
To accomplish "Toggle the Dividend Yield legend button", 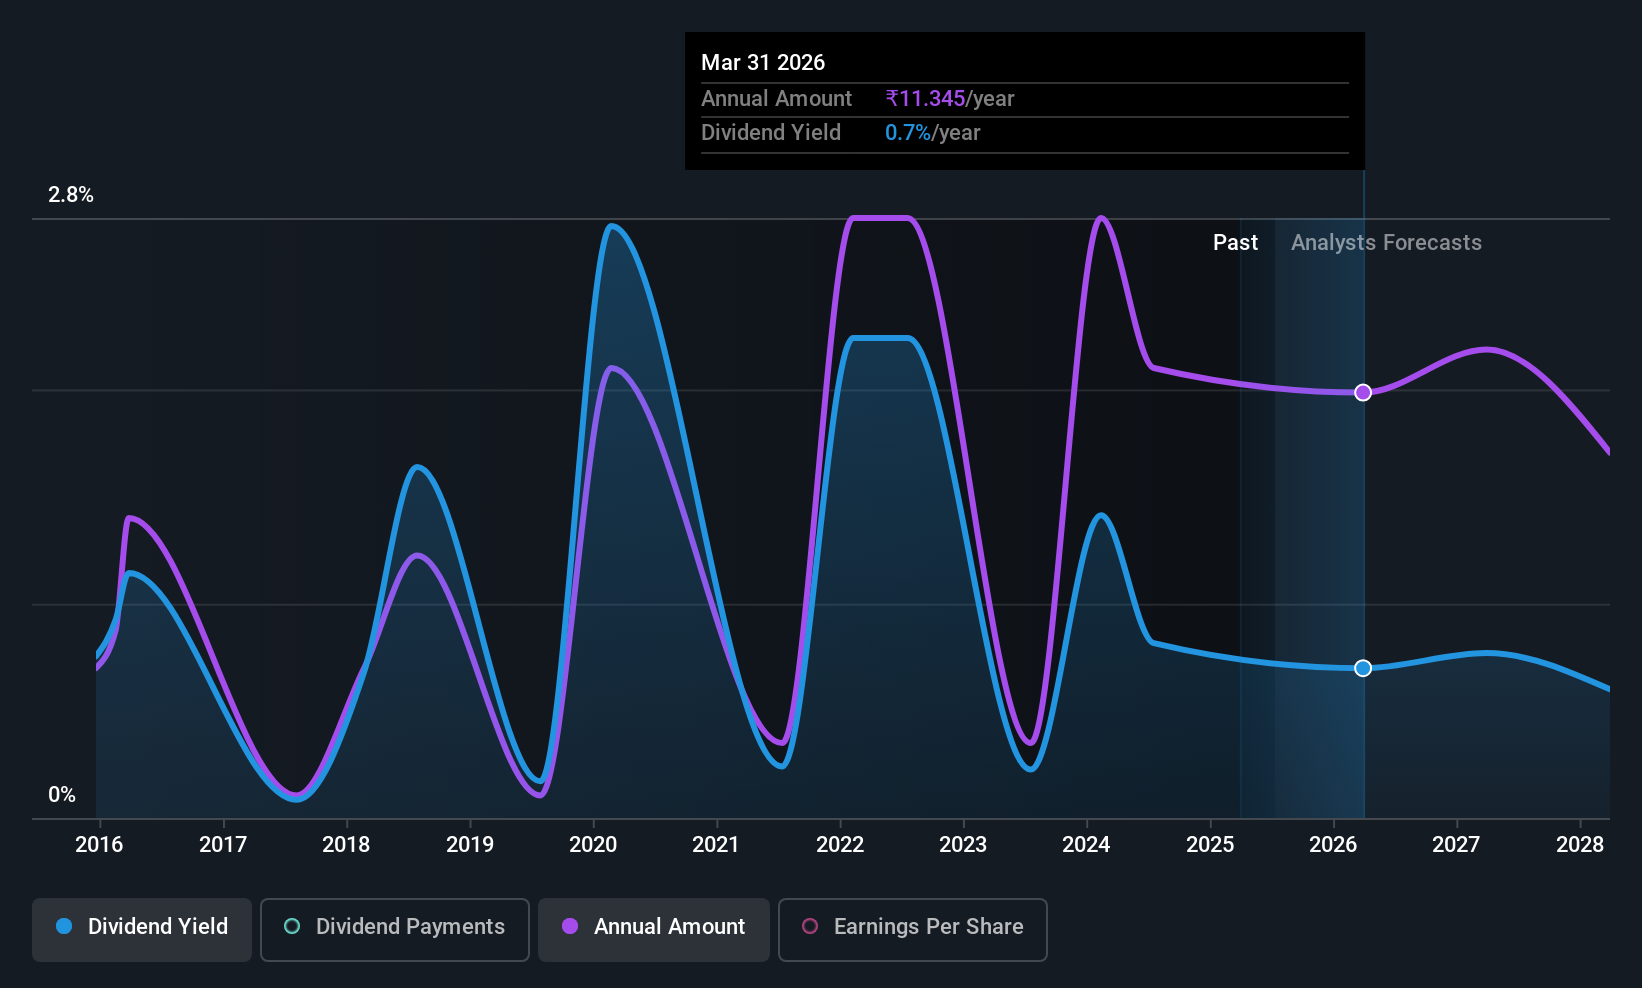I will [x=142, y=930].
